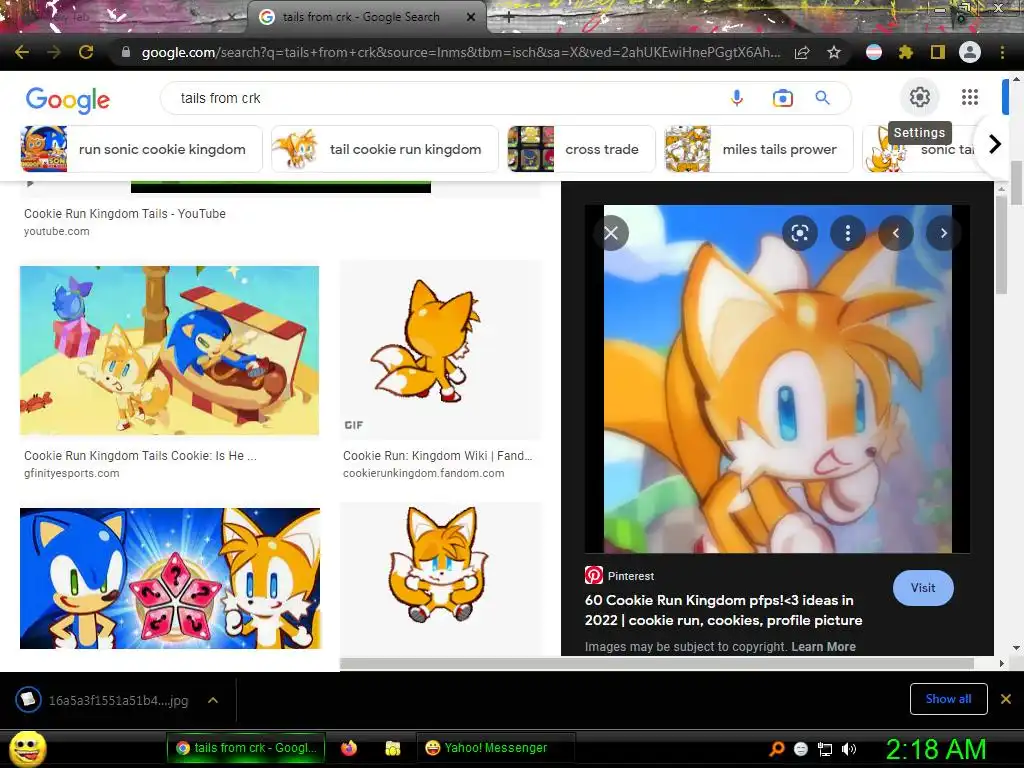Screen dimensions: 1024x768
Task: Click the Pinterest source icon
Action: [x=594, y=575]
